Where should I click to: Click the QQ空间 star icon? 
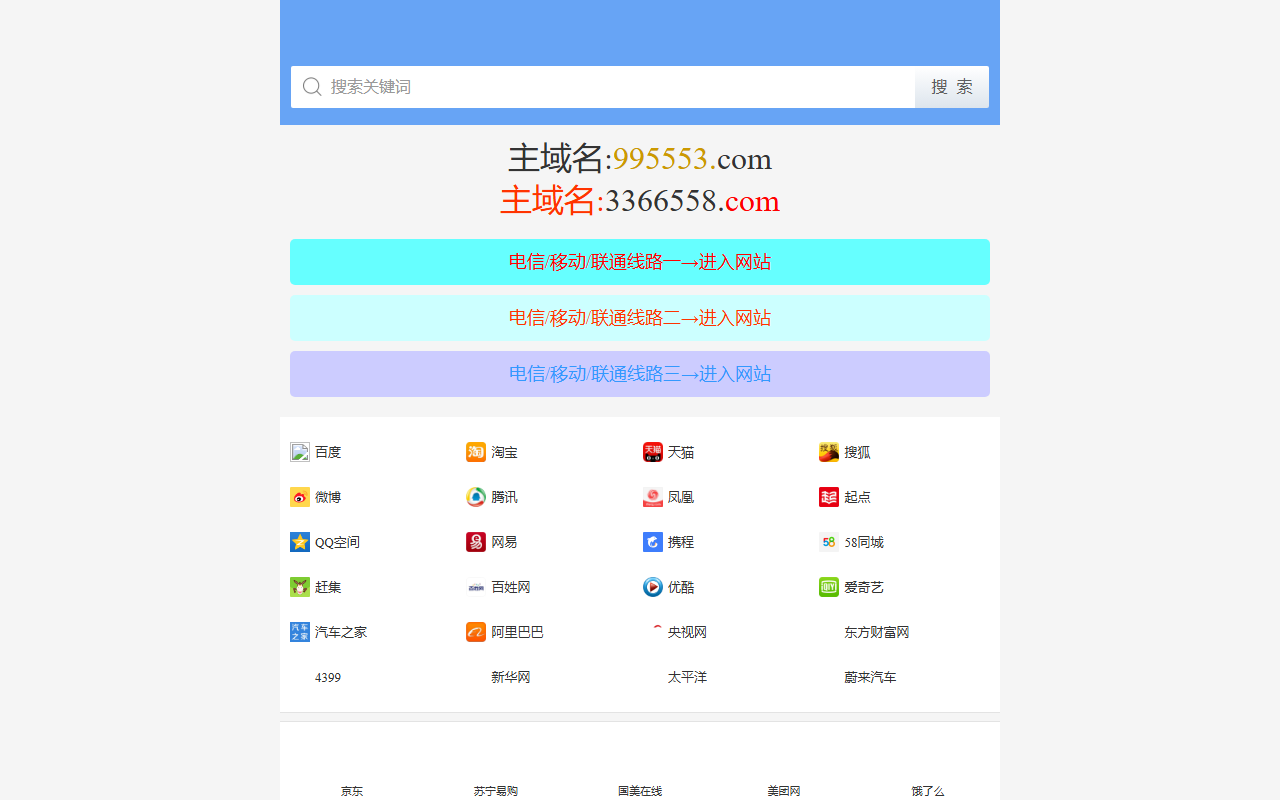click(x=300, y=542)
